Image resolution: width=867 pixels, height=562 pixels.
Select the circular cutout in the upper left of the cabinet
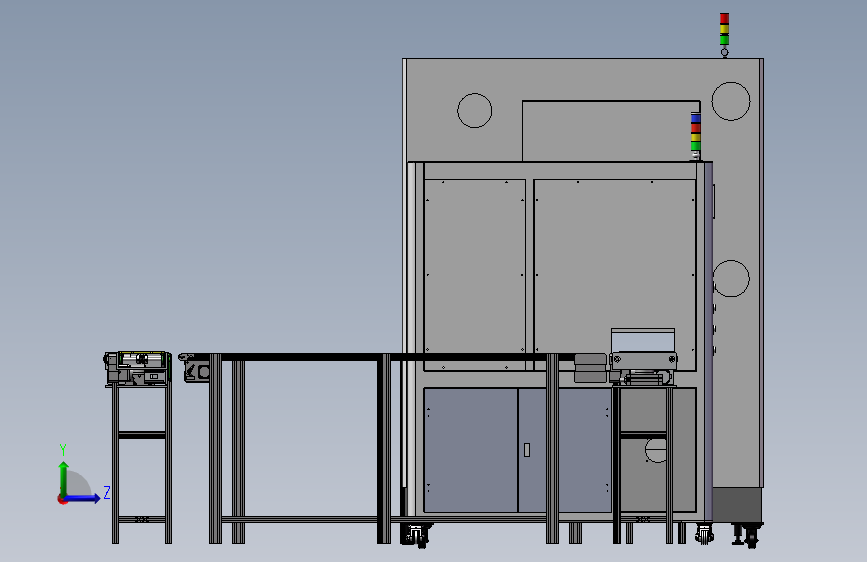(474, 111)
